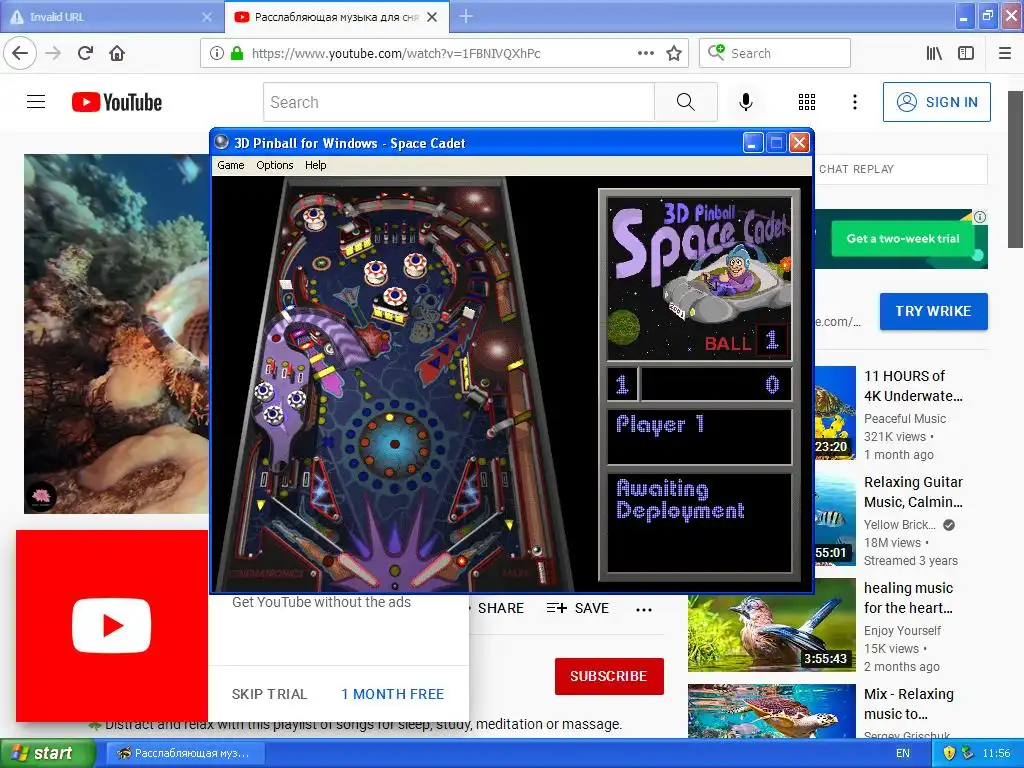The image size is (1024, 768).
Task: Click 'Player 1' label in Pinball
Action: [660, 424]
